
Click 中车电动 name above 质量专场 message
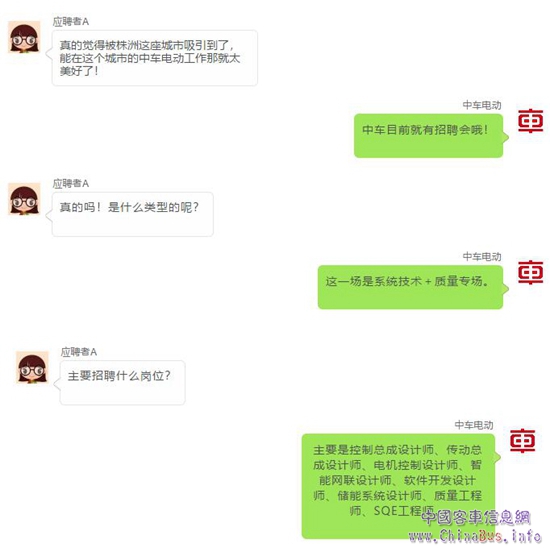click(482, 256)
